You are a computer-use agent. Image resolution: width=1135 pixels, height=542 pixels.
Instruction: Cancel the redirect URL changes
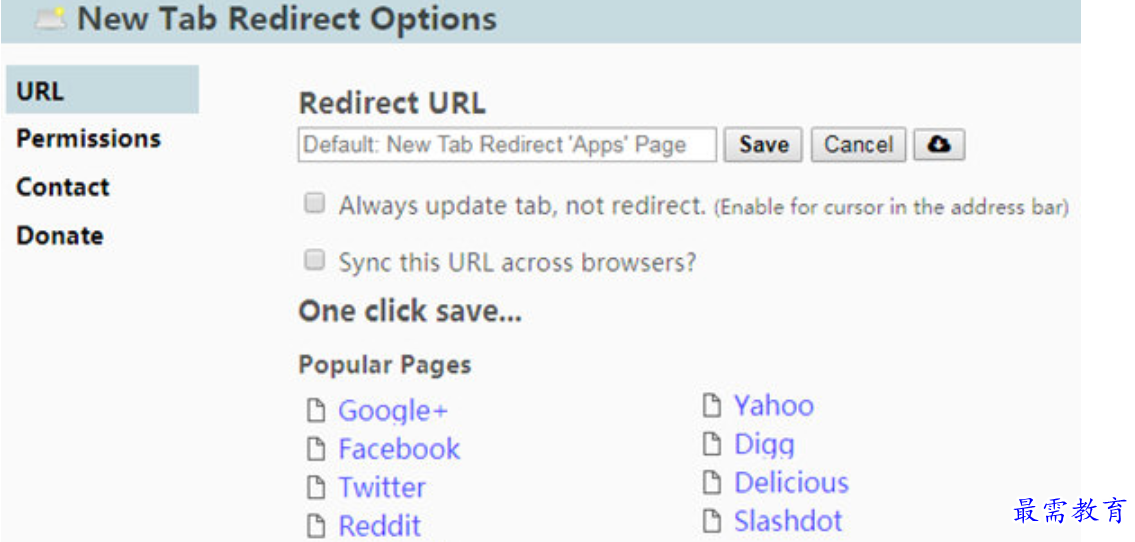858,145
